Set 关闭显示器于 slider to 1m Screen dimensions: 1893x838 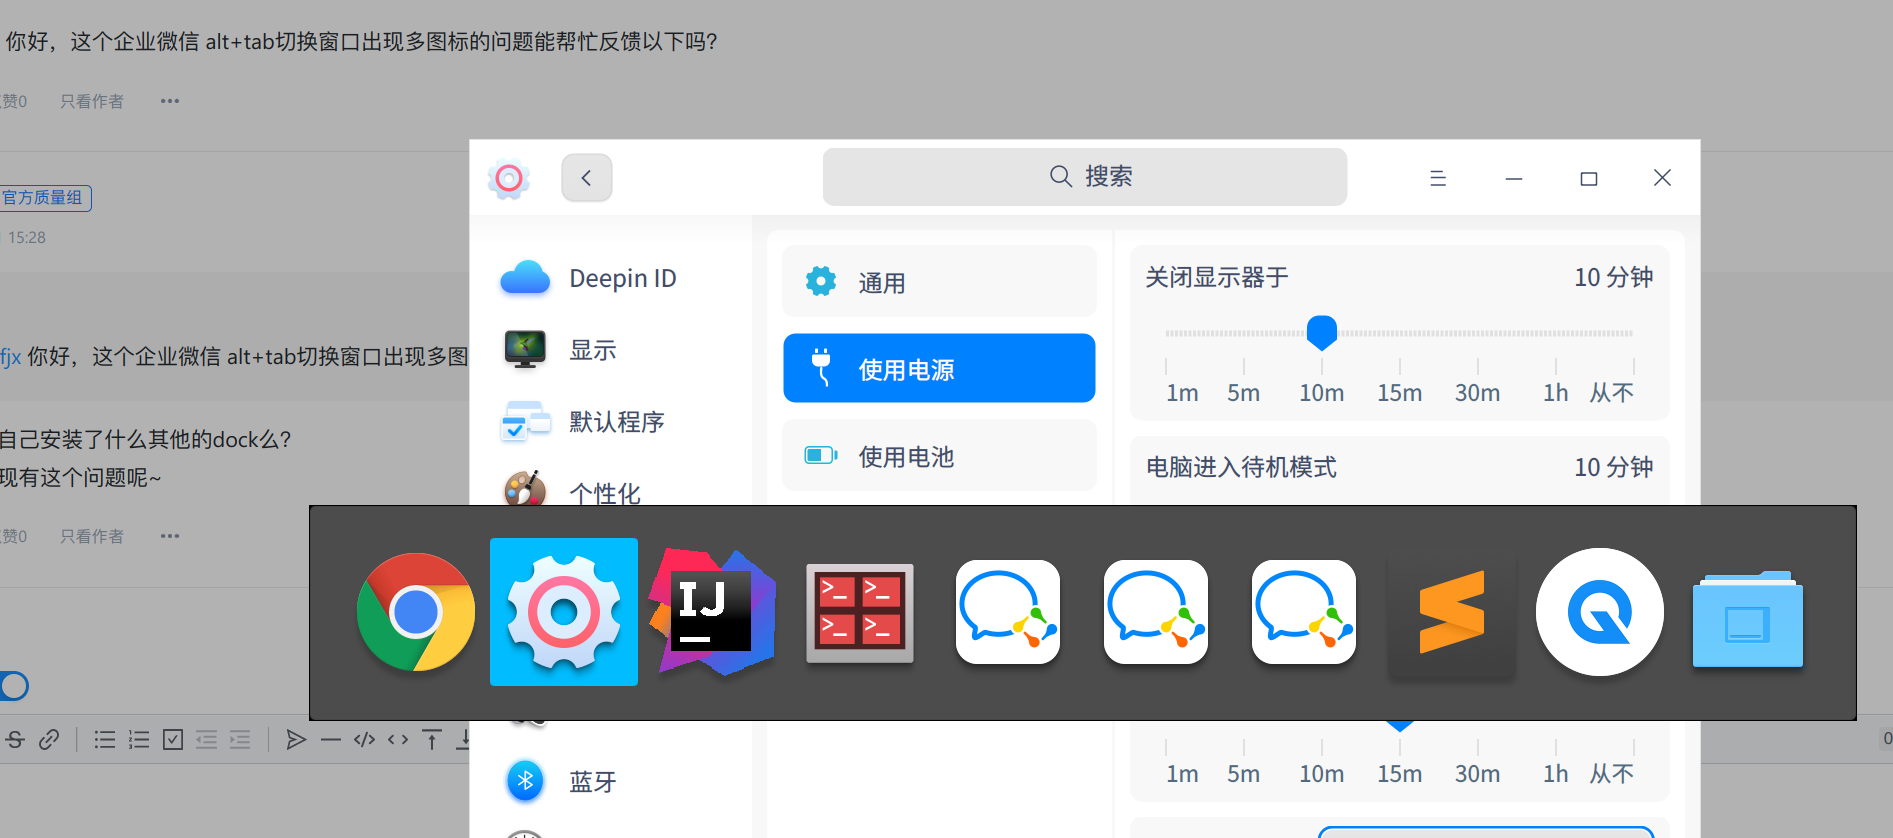[x=1182, y=393]
